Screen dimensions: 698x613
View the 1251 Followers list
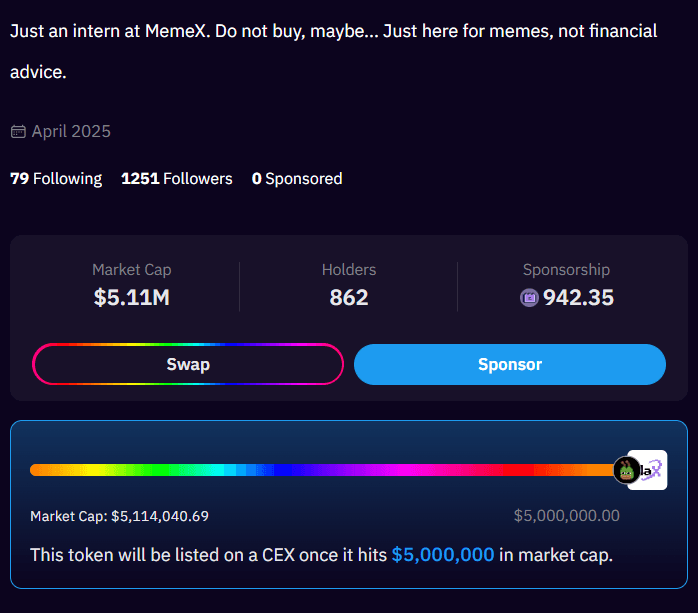coord(176,179)
